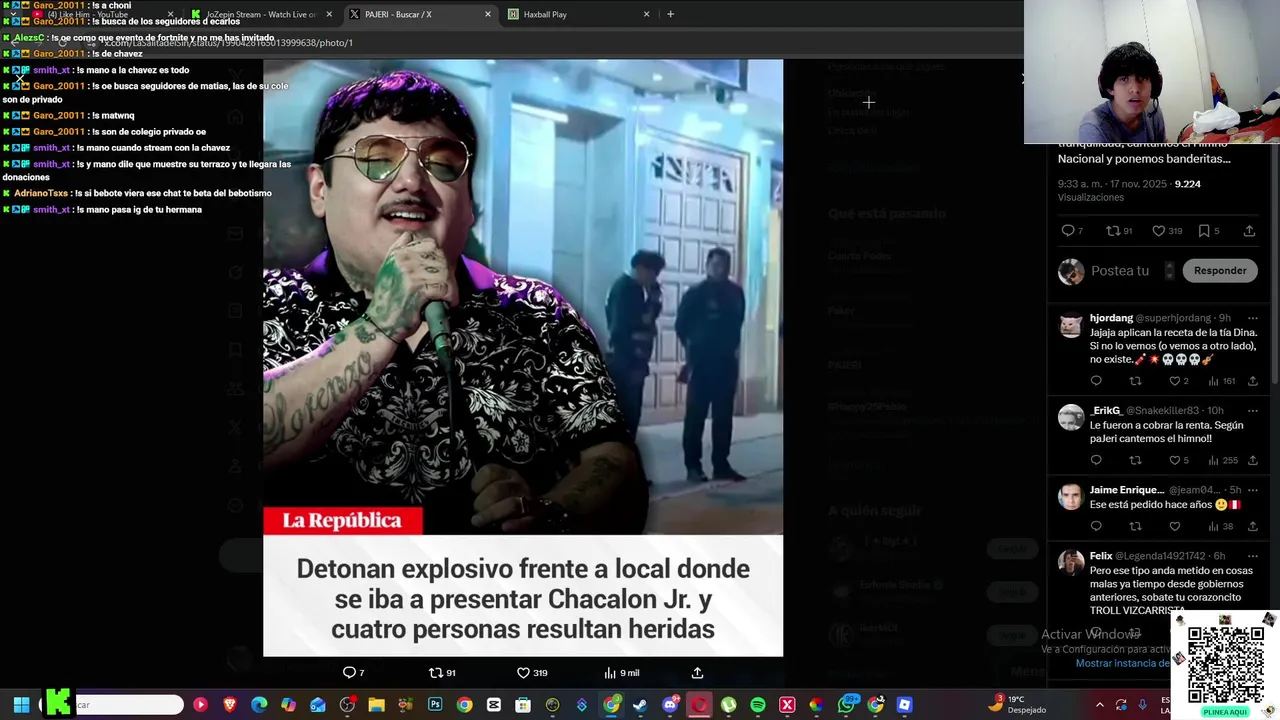Click the tweet date '17 nov. 2025'
This screenshot has height=720, width=1280.
[x=1136, y=184]
